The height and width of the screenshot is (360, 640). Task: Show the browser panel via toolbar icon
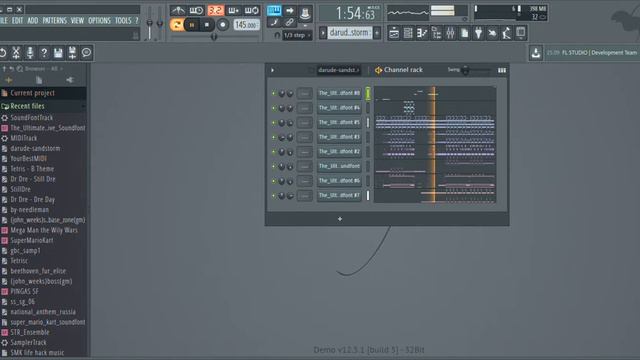436,33
